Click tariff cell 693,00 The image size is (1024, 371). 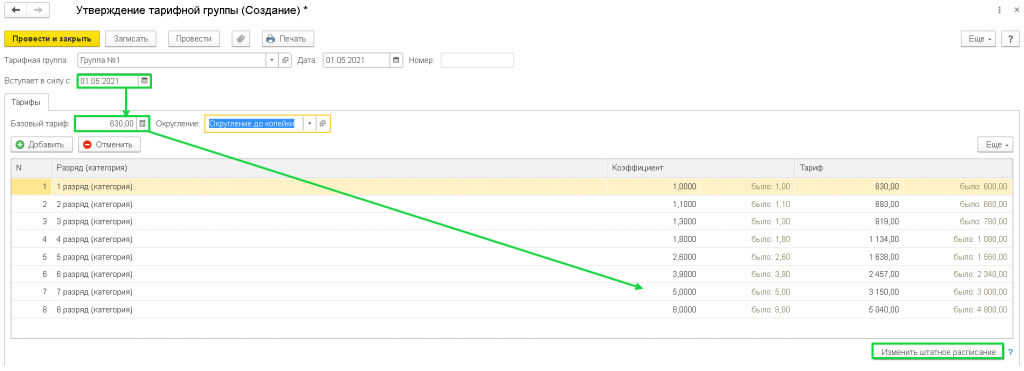(x=849, y=204)
